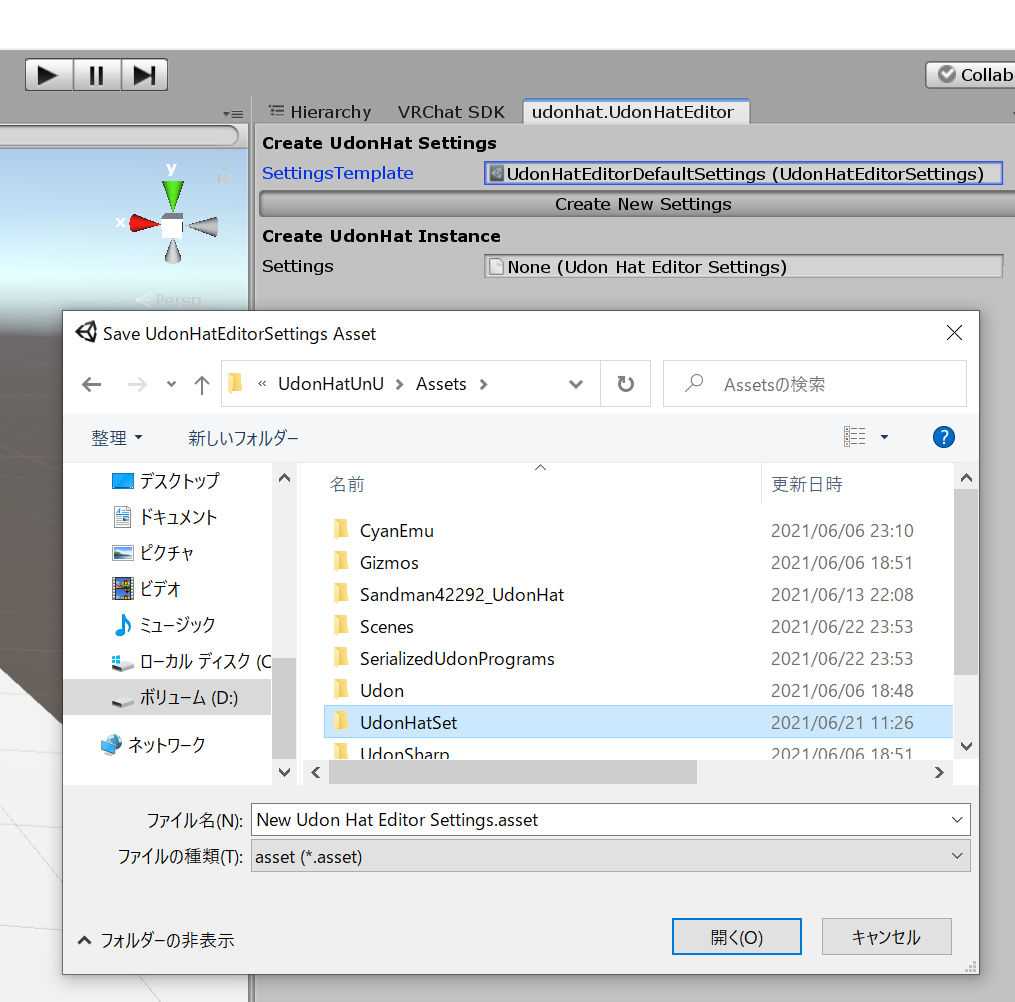The width and height of the screenshot is (1015, 1002).
Task: Start Unity Play mode
Action: click(x=49, y=75)
